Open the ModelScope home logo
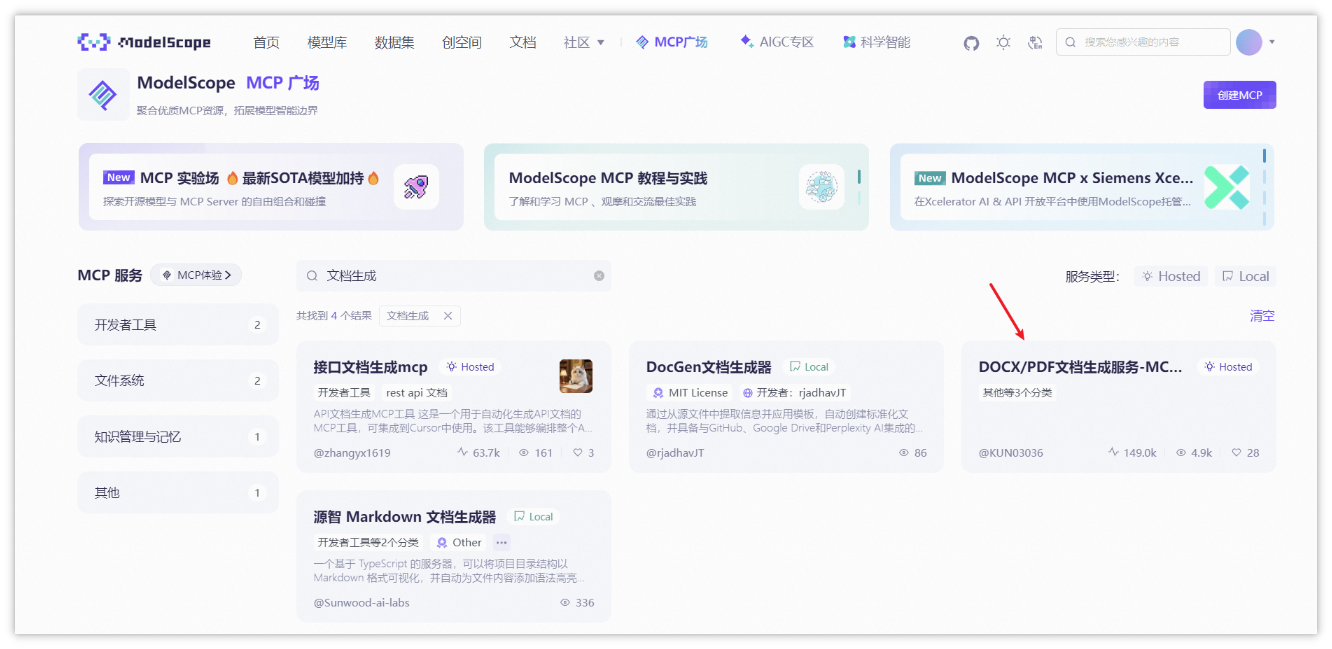 (144, 42)
